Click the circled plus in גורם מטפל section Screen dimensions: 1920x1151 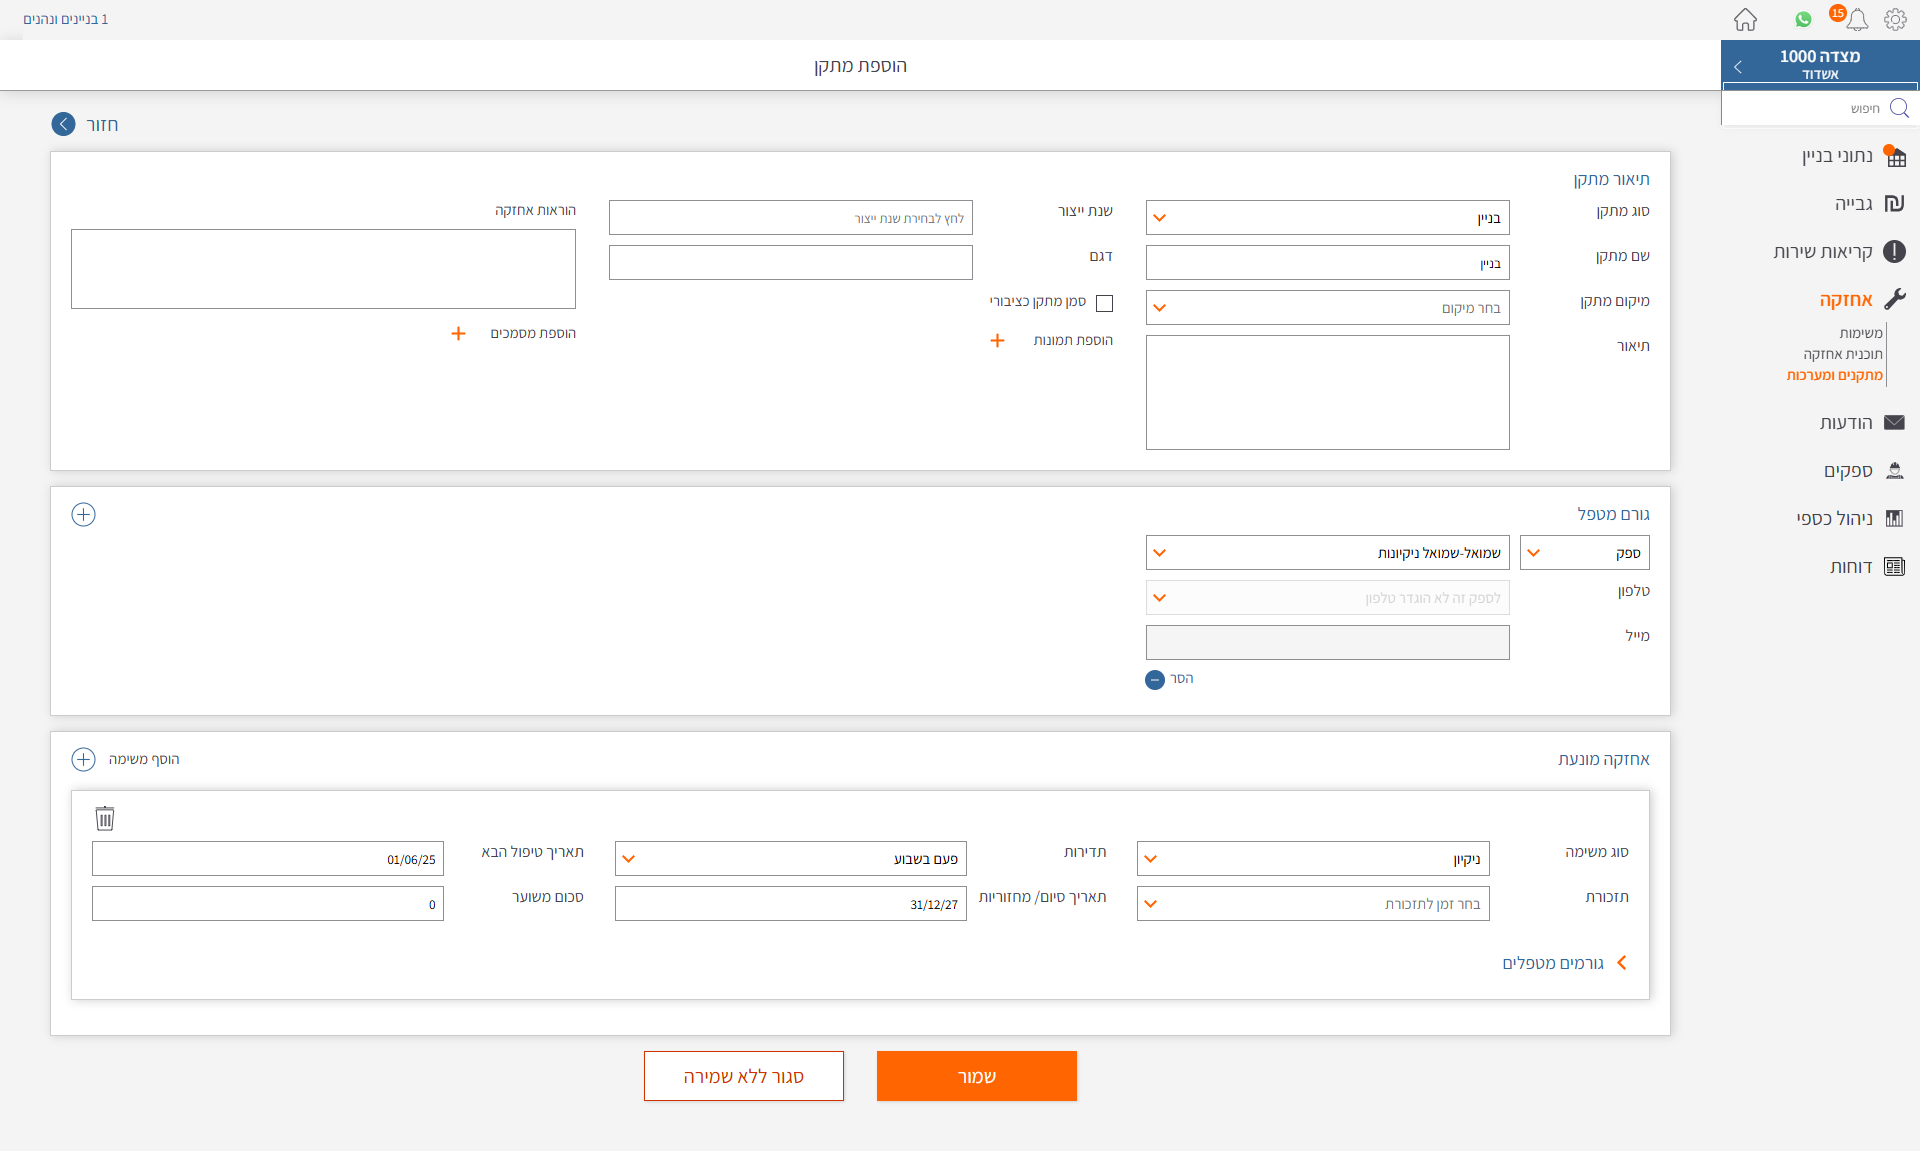coord(84,514)
